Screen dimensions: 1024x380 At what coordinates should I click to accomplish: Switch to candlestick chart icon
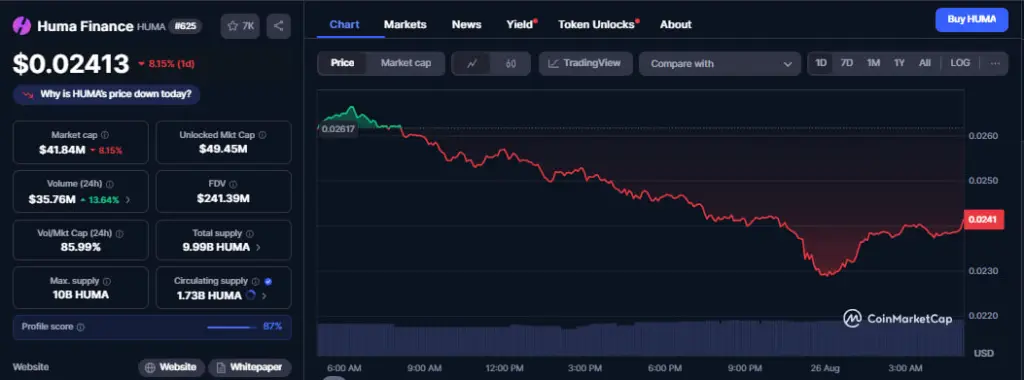click(x=511, y=63)
